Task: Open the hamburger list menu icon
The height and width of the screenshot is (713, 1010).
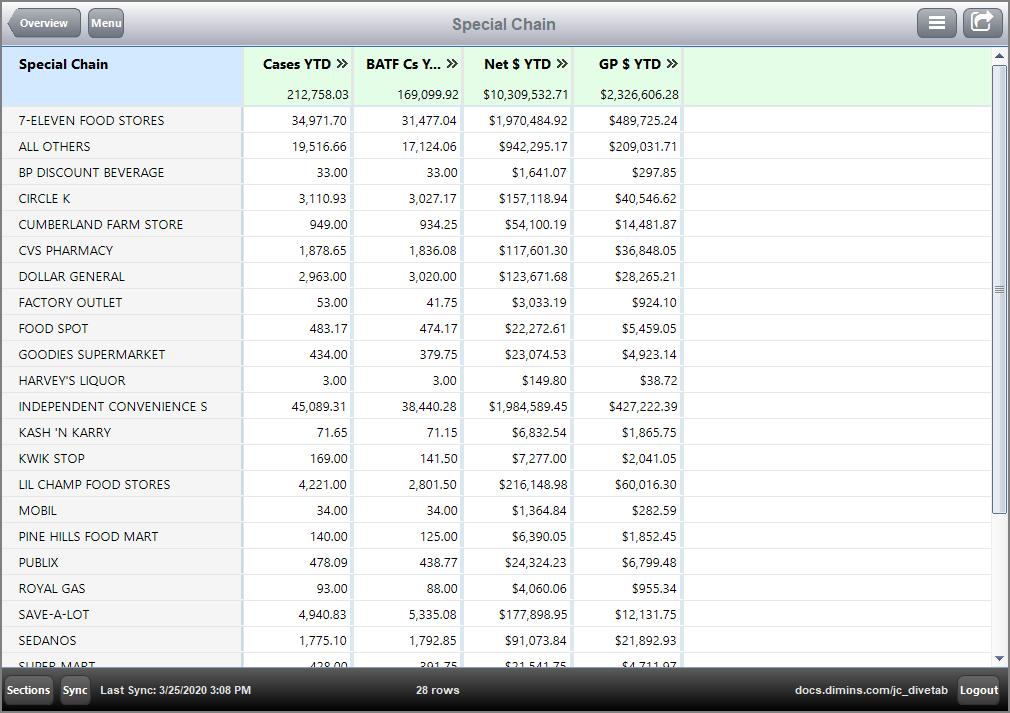Action: [x=937, y=22]
